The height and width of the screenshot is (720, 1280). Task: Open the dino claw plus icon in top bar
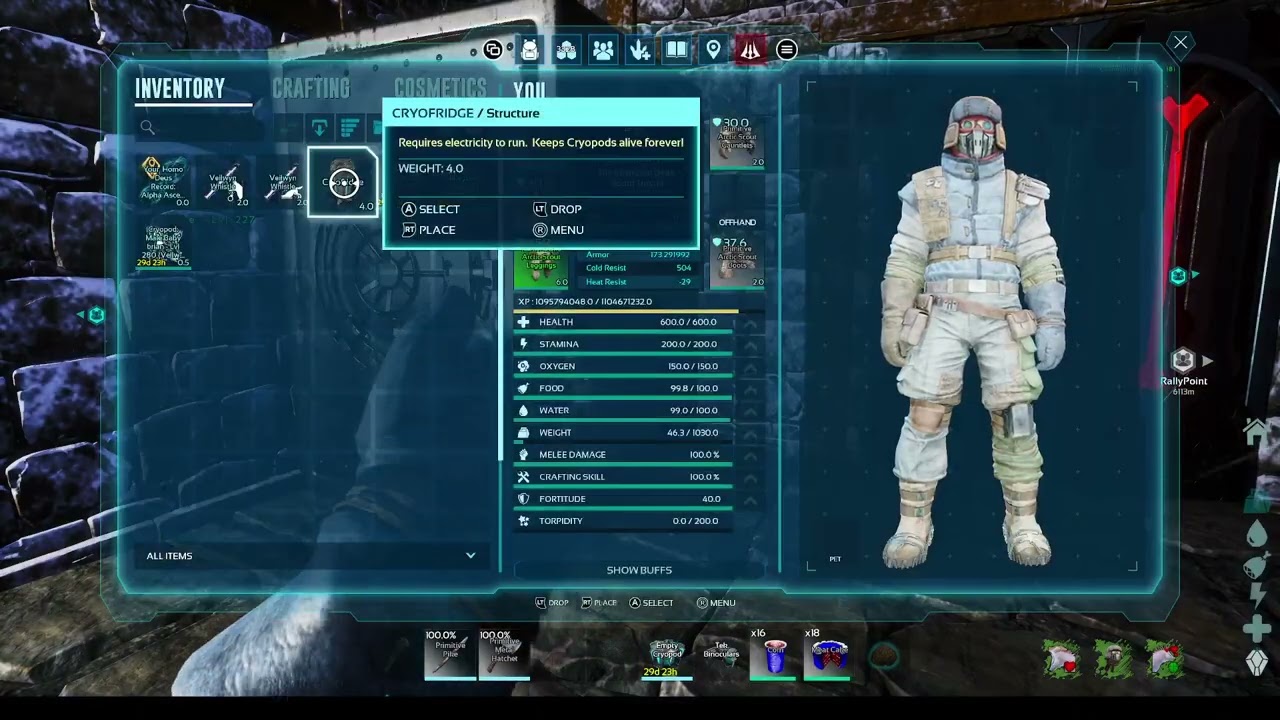(640, 49)
